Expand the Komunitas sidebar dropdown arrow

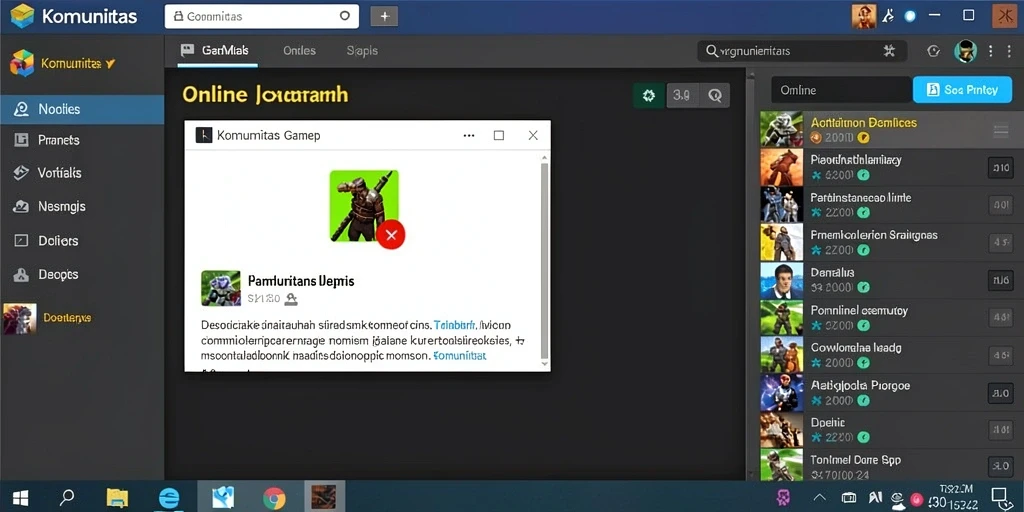click(110, 63)
